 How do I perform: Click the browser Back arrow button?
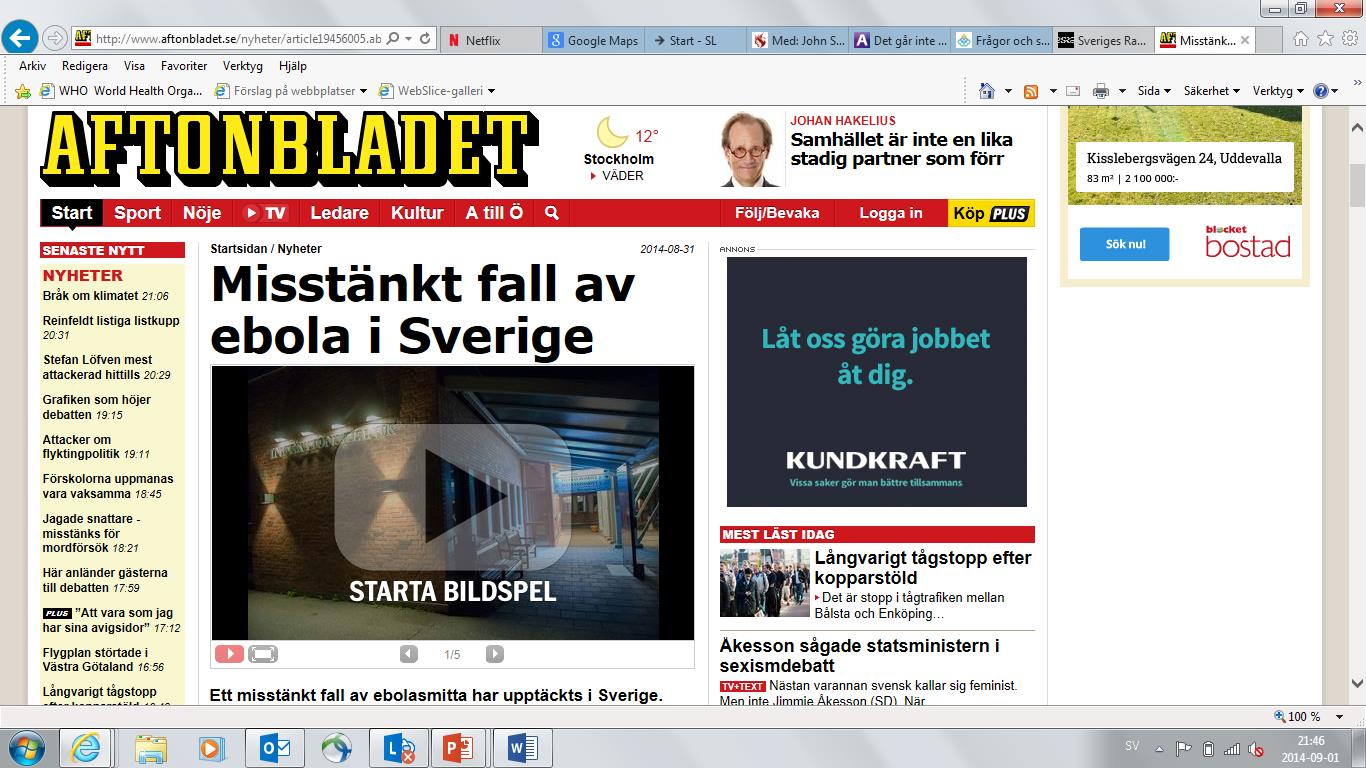(x=20, y=39)
